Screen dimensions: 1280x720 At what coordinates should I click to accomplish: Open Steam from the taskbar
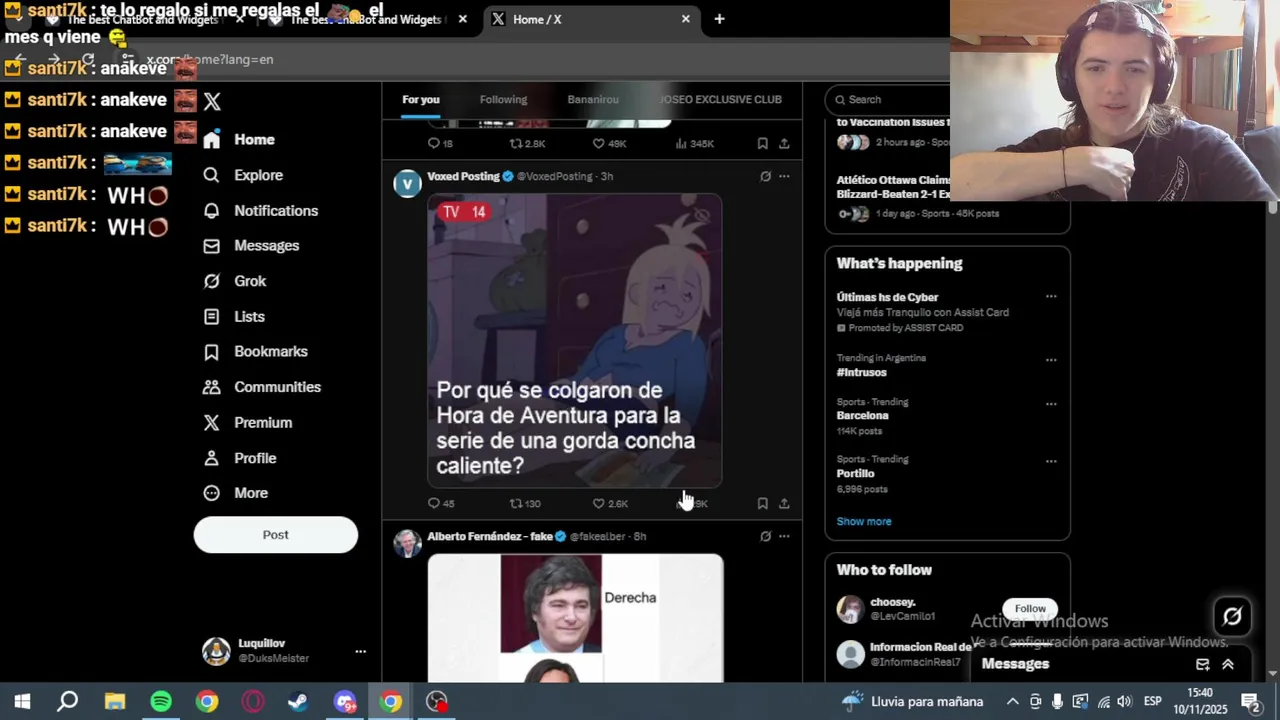(298, 702)
